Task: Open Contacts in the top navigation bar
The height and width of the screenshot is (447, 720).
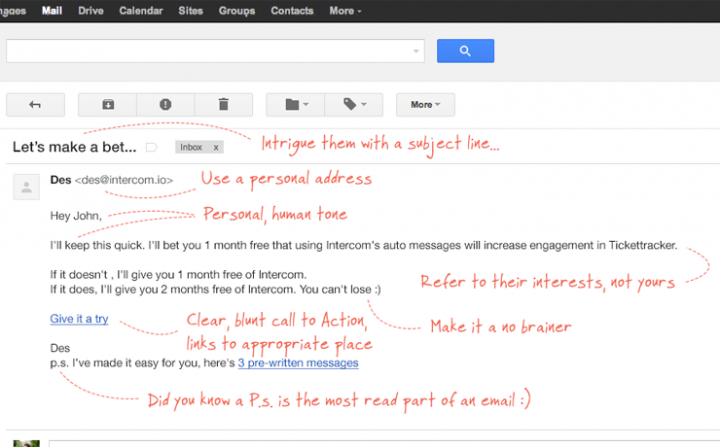Action: [x=292, y=11]
